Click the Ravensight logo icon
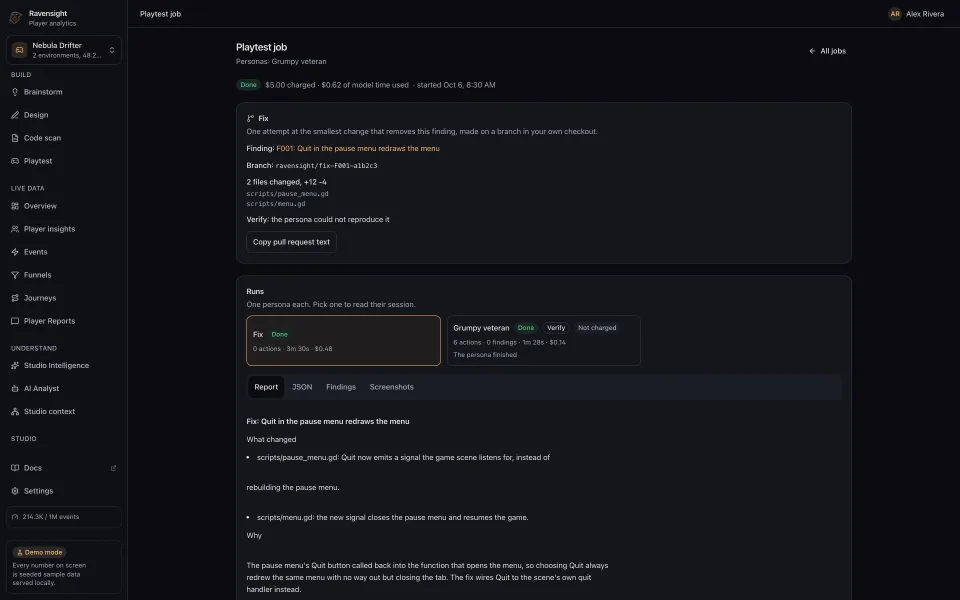Viewport: 960px width, 600px height. click(16, 18)
